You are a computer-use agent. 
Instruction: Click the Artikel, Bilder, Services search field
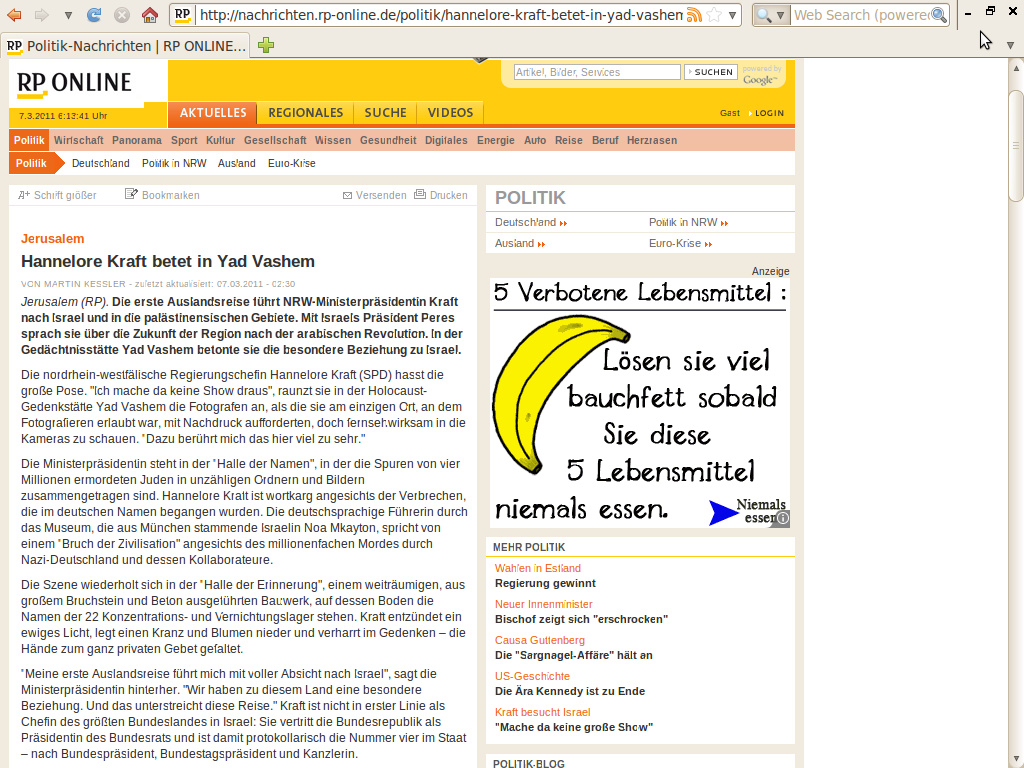coord(597,72)
